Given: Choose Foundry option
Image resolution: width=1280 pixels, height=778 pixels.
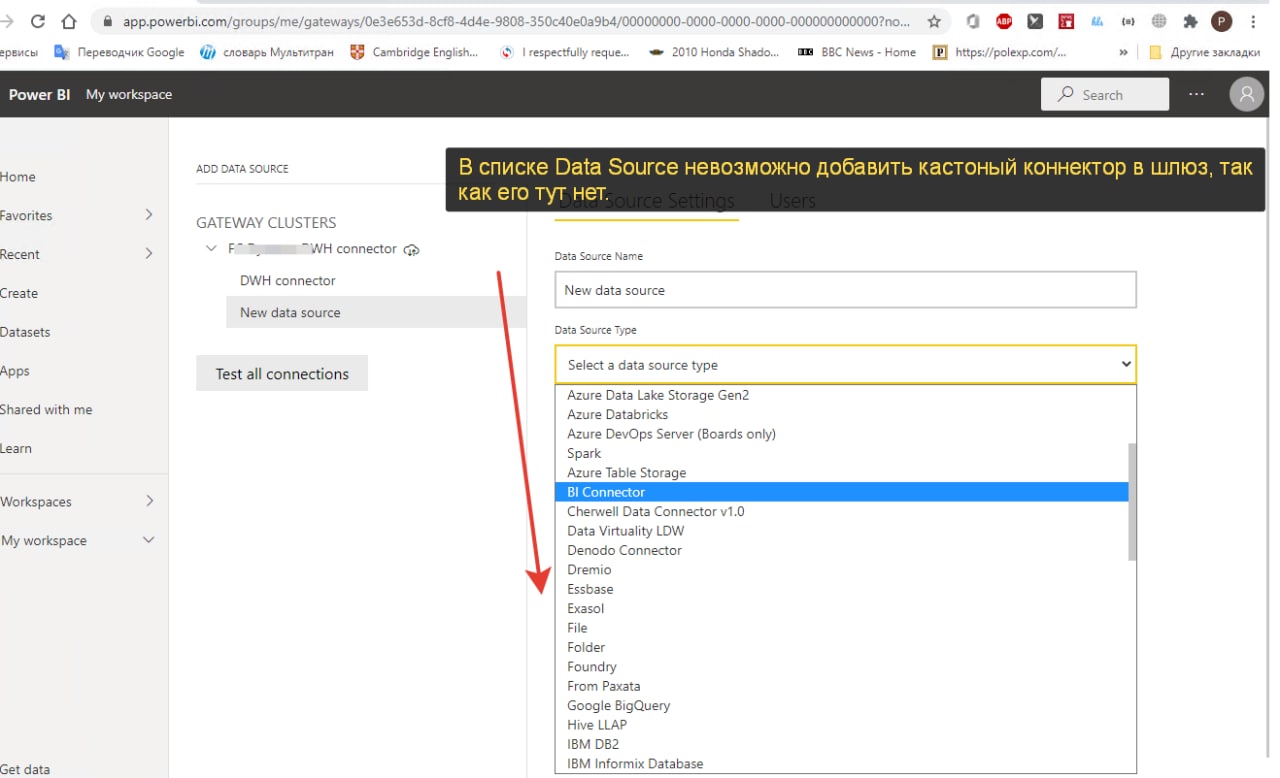Looking at the screenshot, I should (841, 666).
